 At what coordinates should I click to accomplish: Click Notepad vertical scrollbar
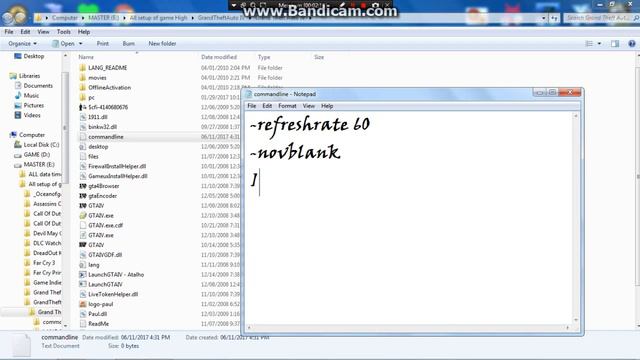(x=576, y=218)
